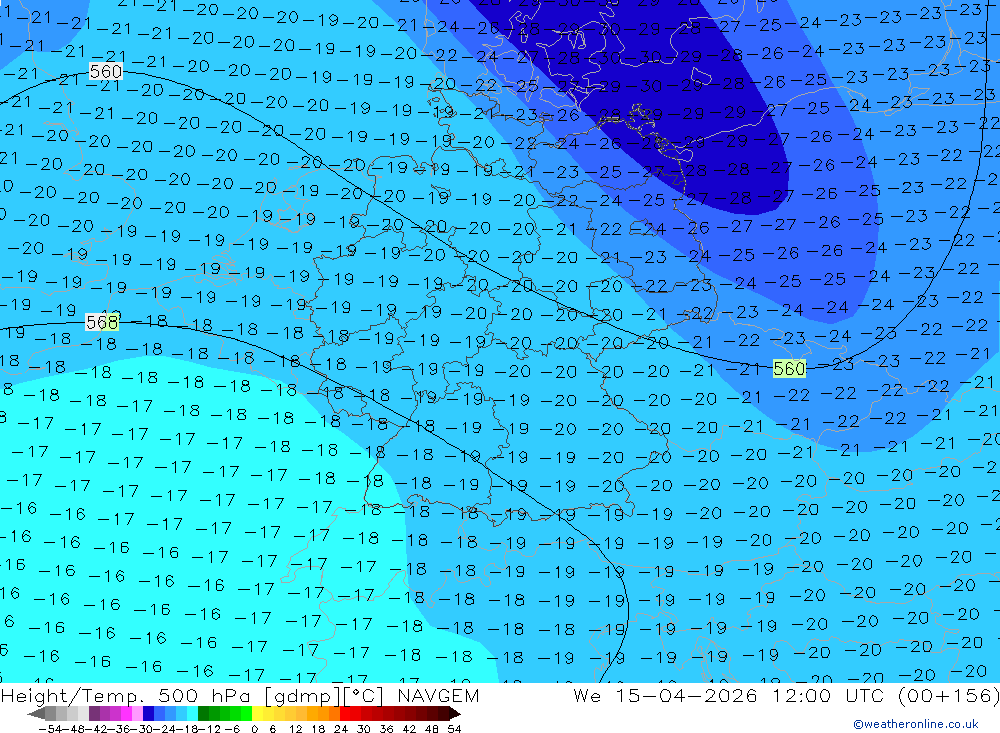The width and height of the screenshot is (1000, 733).
Task: Click the 568 height contour label
Action: tap(102, 322)
